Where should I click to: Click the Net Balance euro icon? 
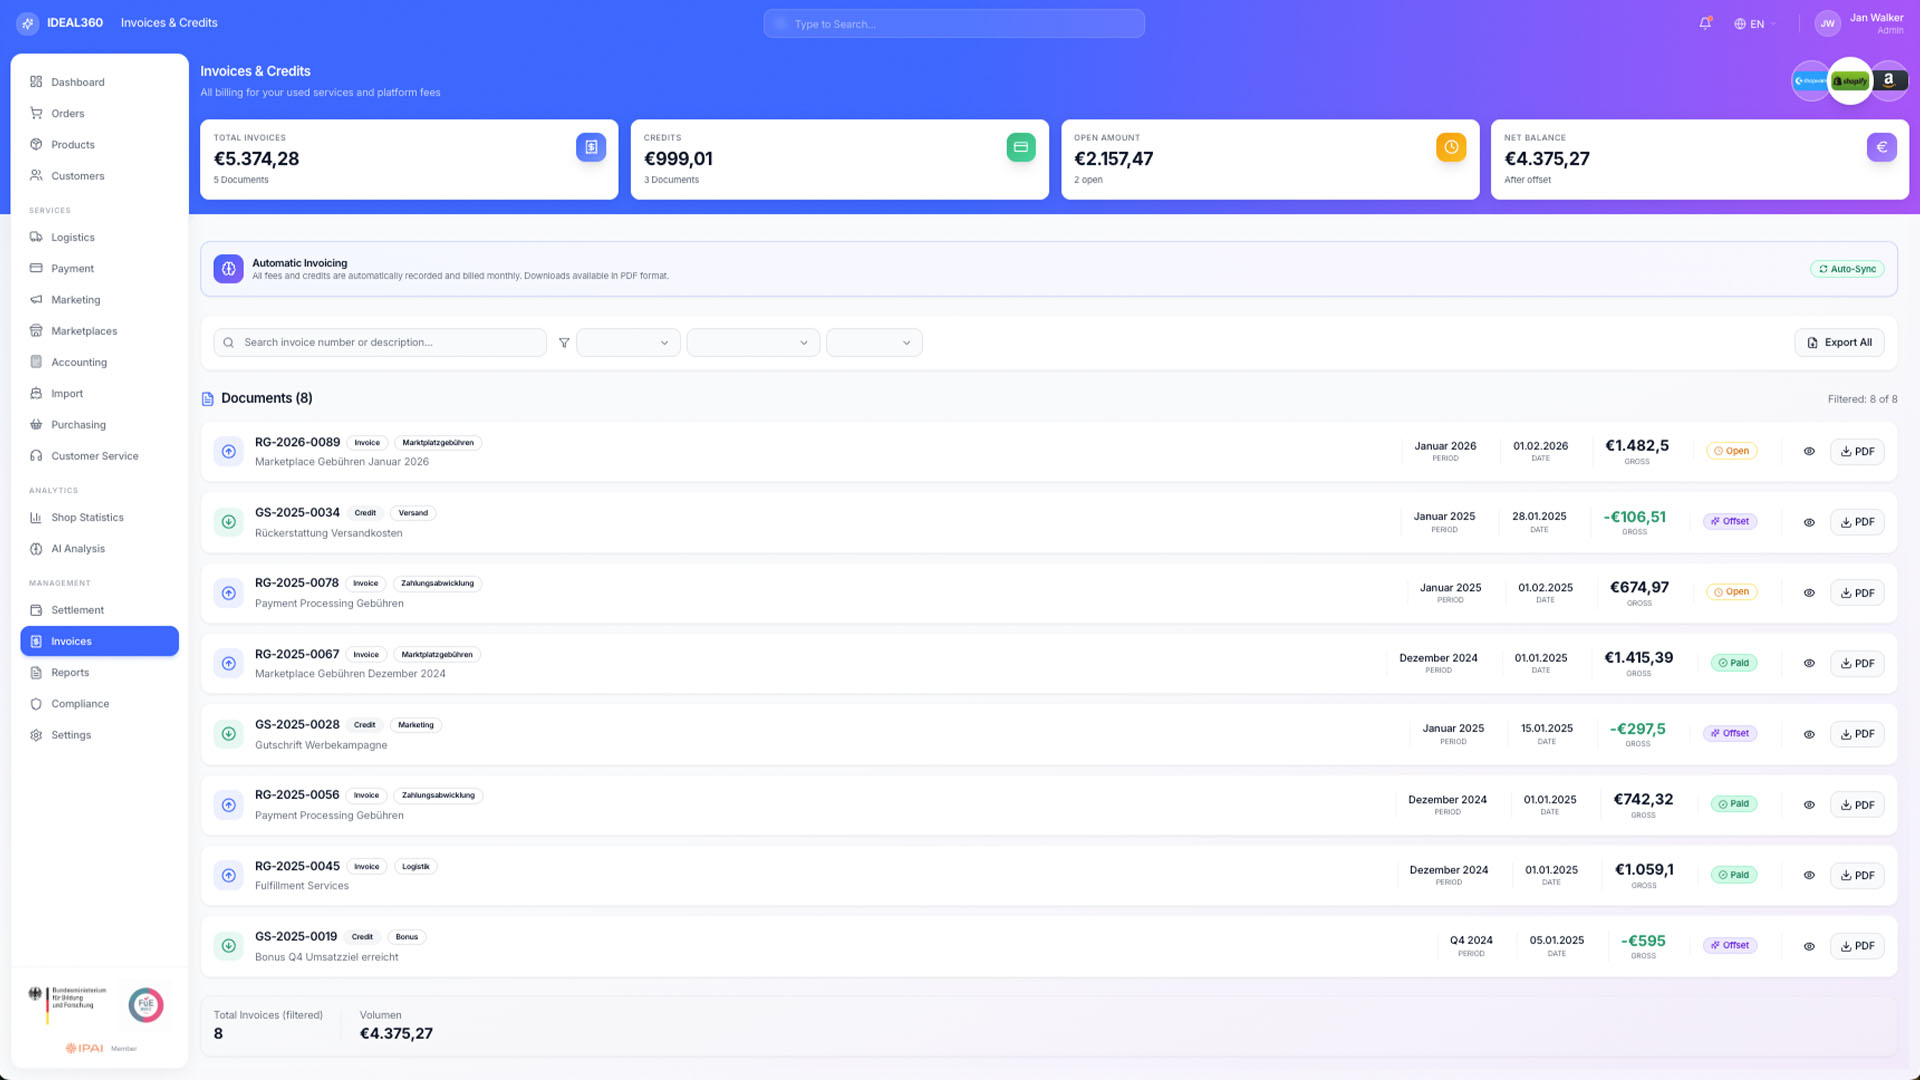click(1881, 147)
